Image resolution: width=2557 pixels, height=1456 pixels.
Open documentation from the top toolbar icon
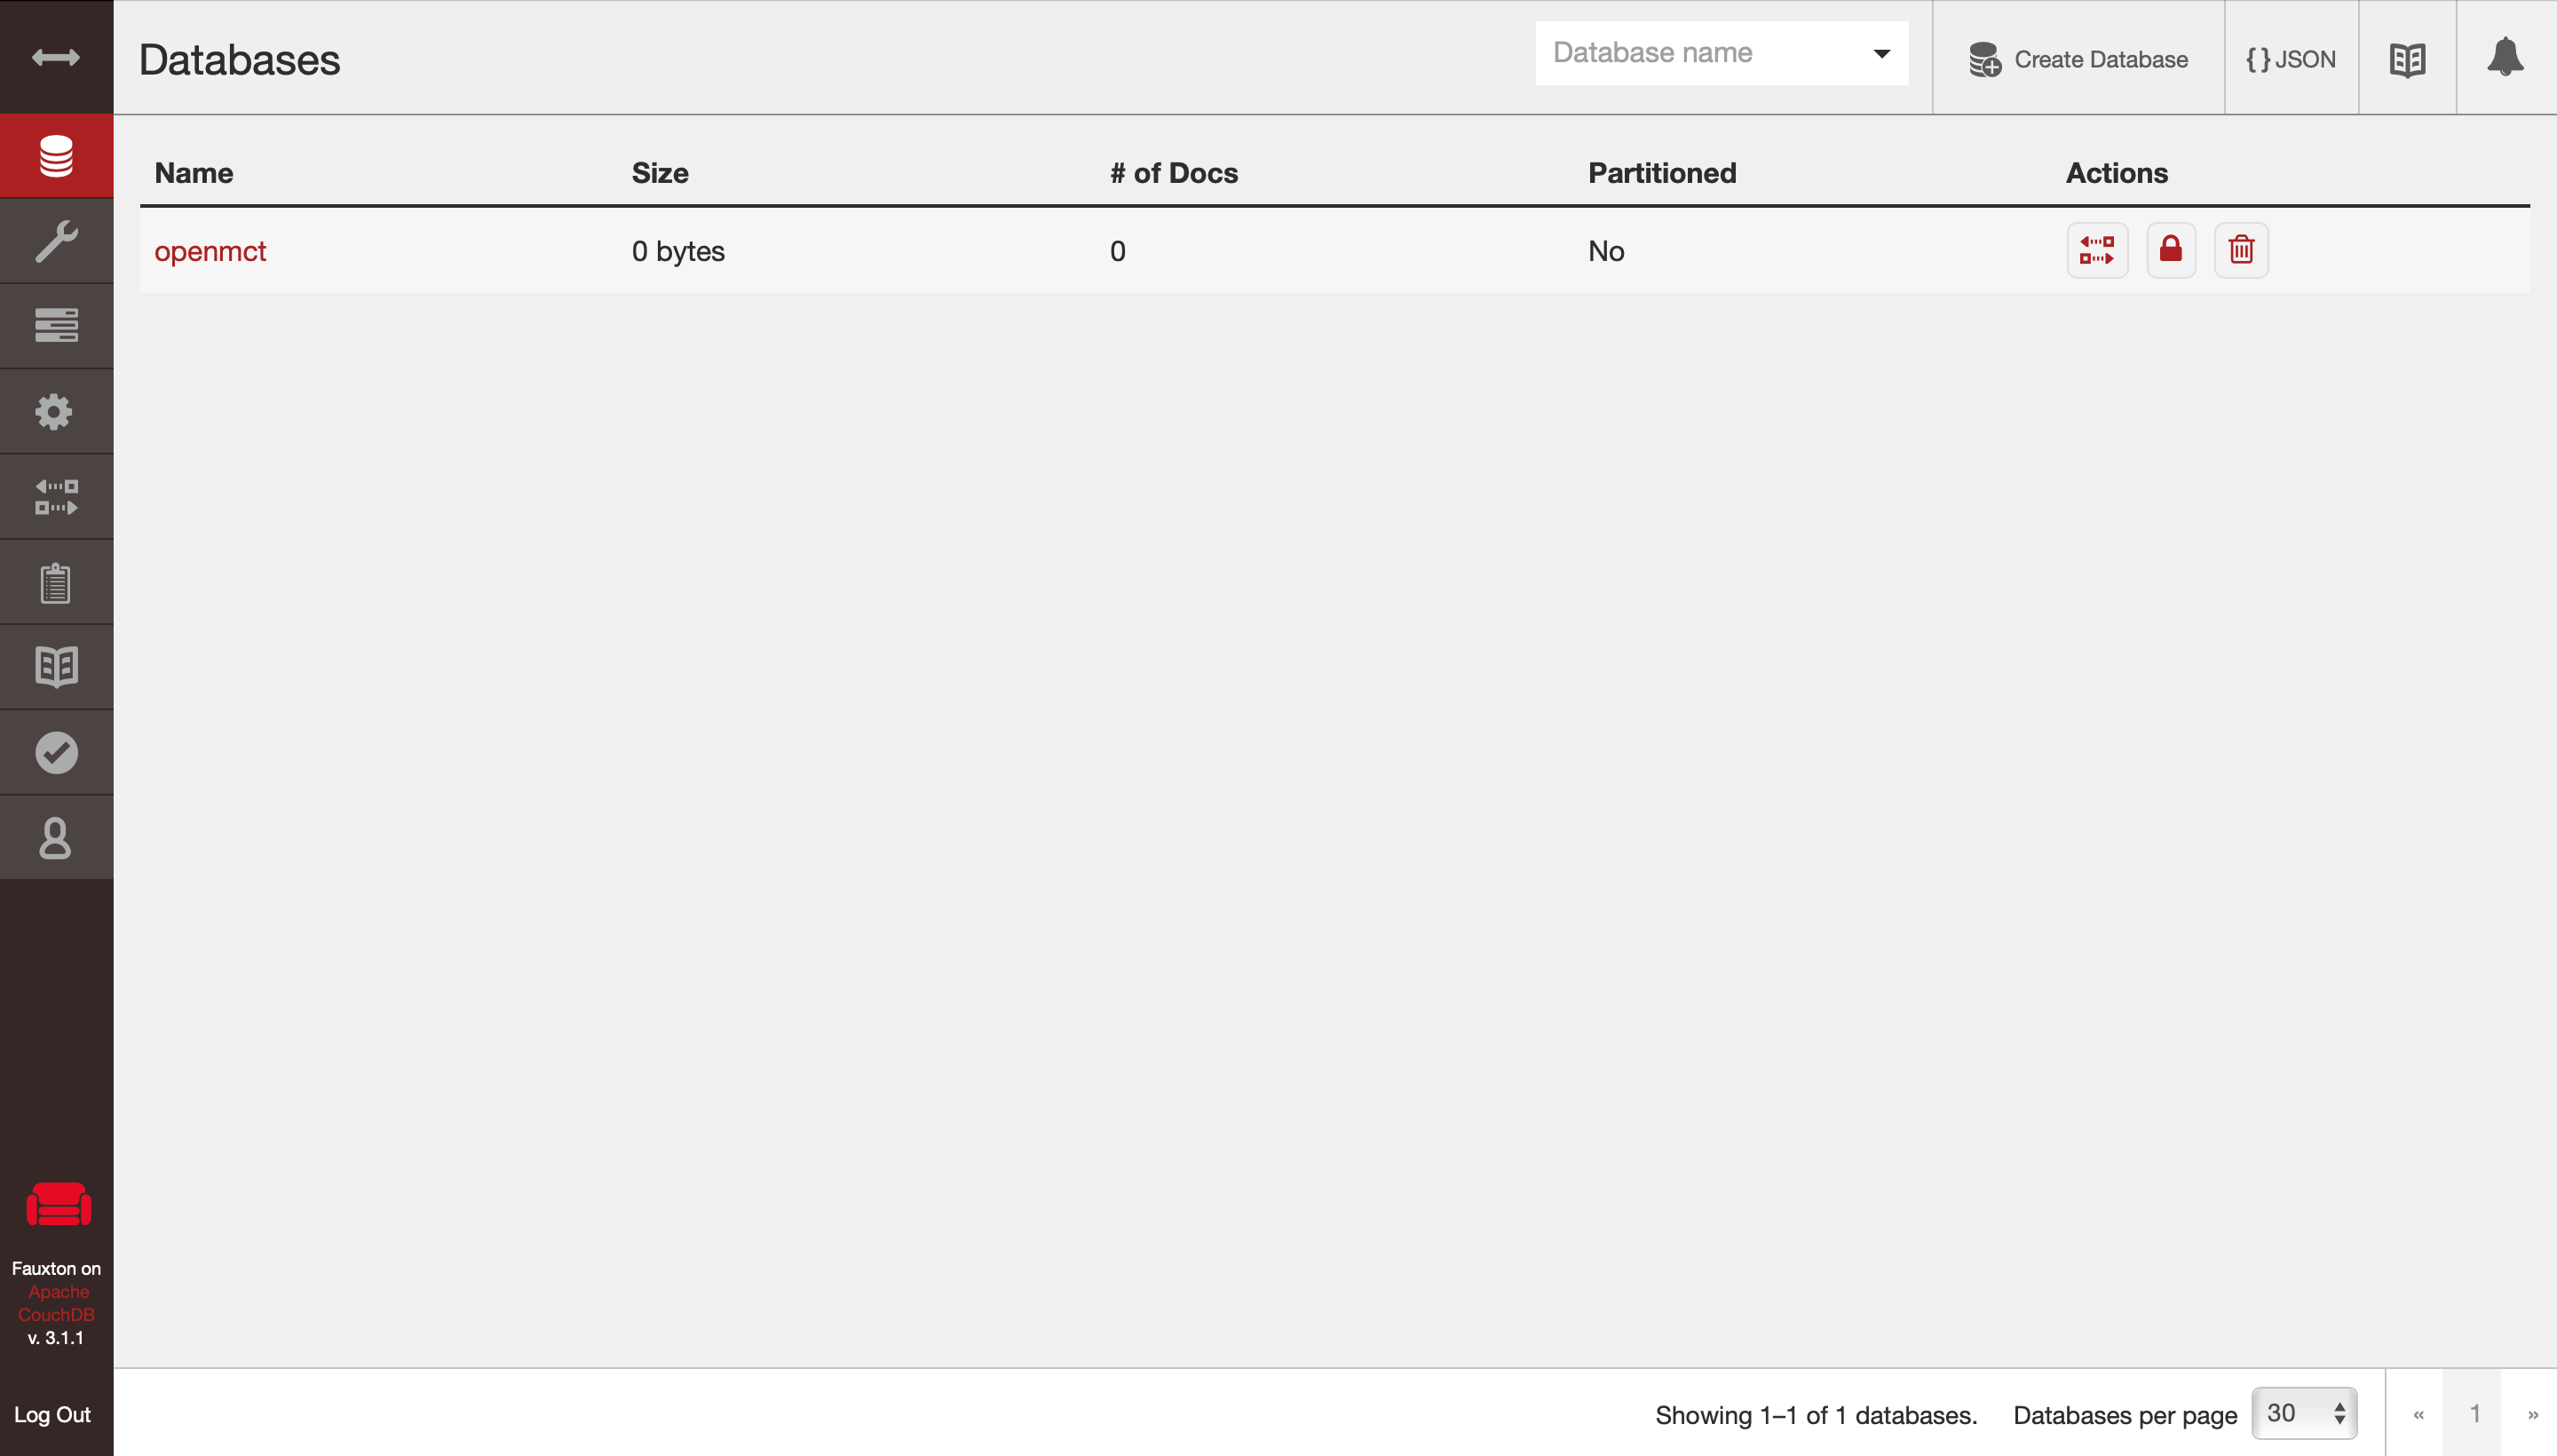click(x=2405, y=58)
